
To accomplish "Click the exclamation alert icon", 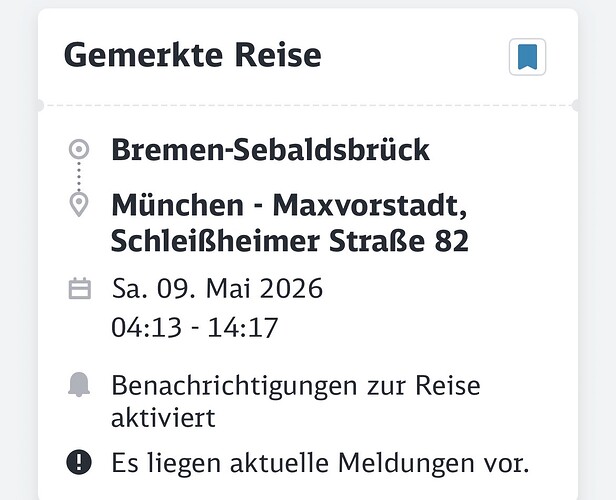I will 79,462.
